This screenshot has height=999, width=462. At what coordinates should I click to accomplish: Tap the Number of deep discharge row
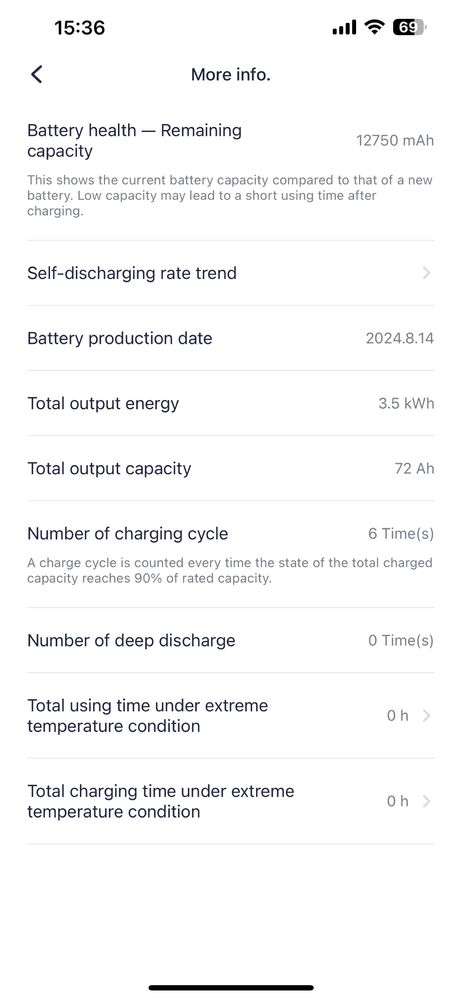[231, 640]
